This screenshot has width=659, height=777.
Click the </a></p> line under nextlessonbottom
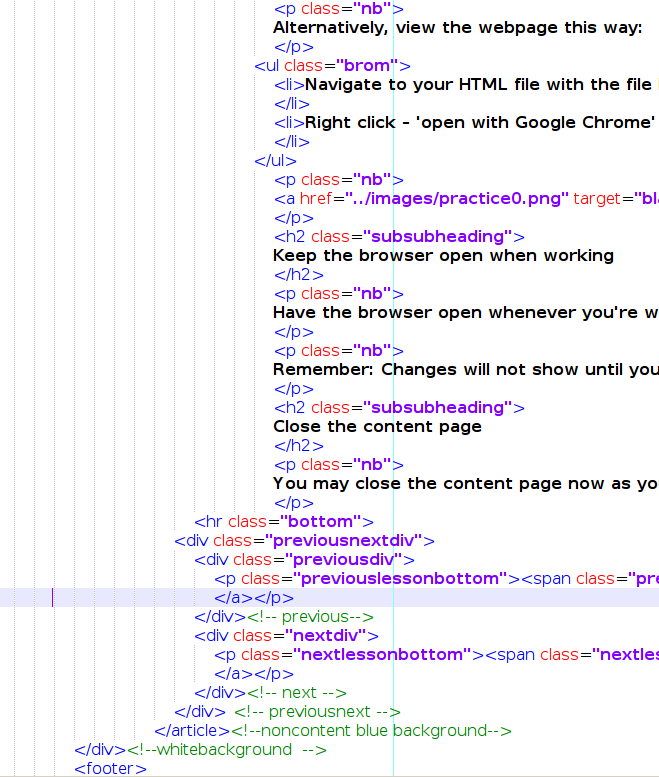pos(254,674)
